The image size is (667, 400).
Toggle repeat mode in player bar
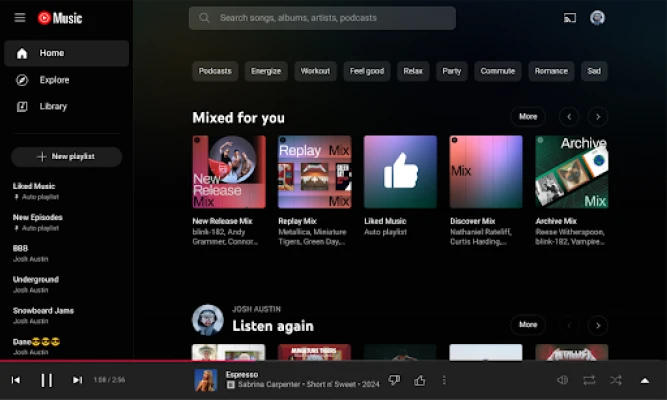(589, 380)
